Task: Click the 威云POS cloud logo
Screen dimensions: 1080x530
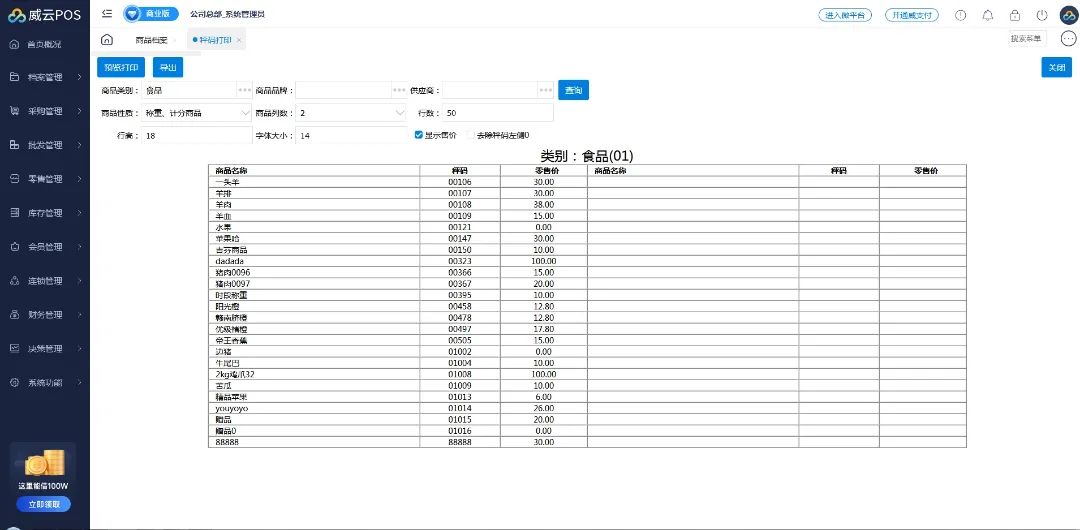Action: click(17, 15)
